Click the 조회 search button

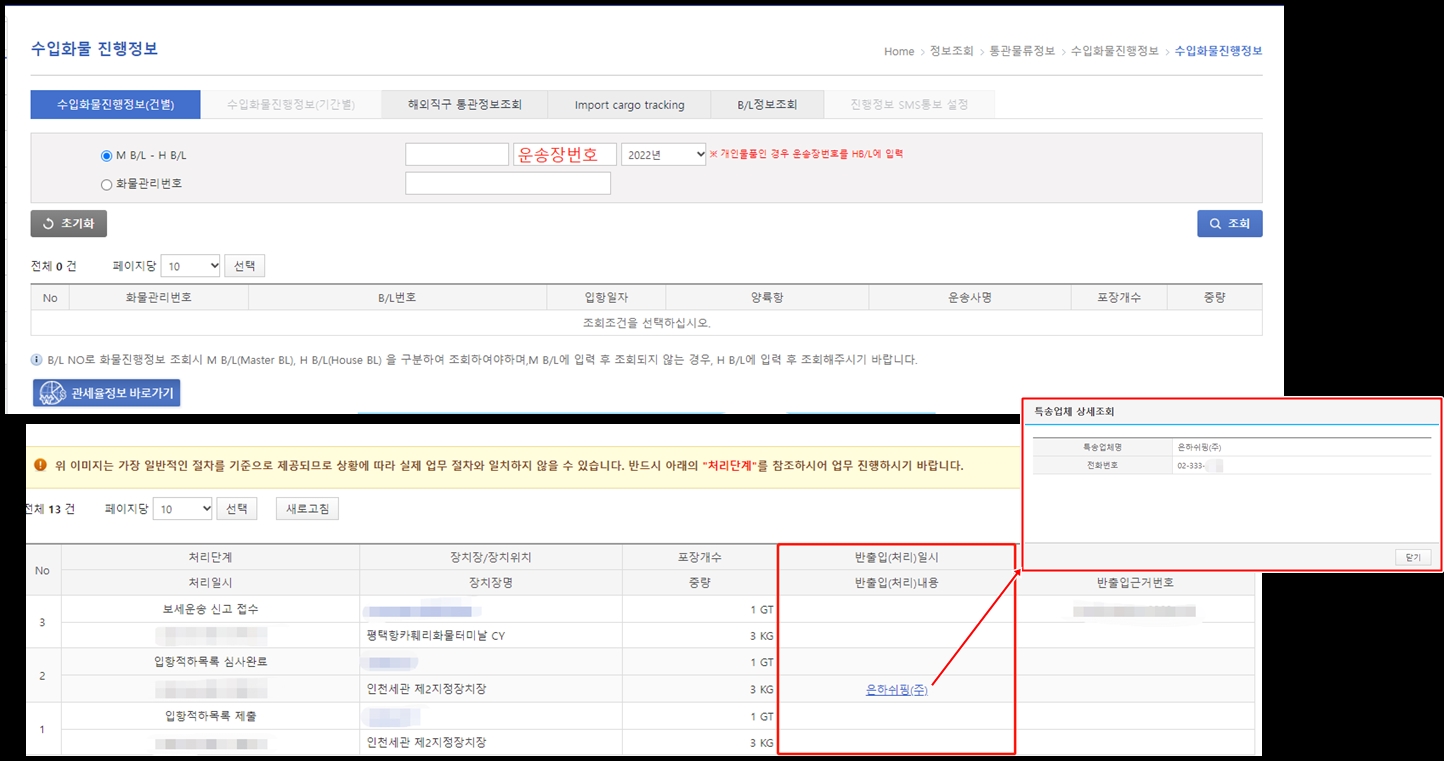point(1230,224)
